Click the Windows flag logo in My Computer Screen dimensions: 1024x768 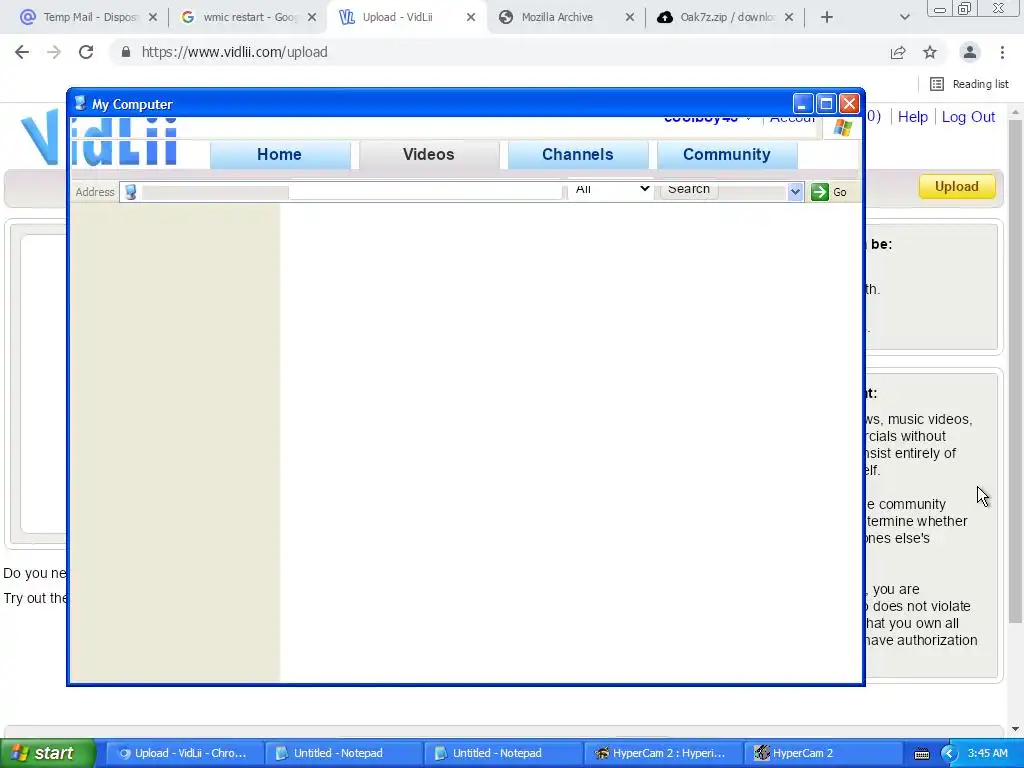point(842,127)
